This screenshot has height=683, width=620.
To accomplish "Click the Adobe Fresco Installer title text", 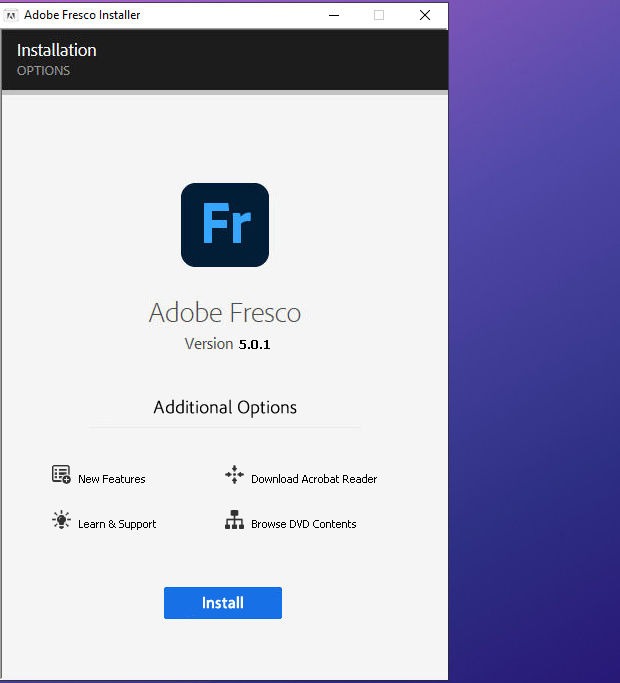I will pos(83,15).
